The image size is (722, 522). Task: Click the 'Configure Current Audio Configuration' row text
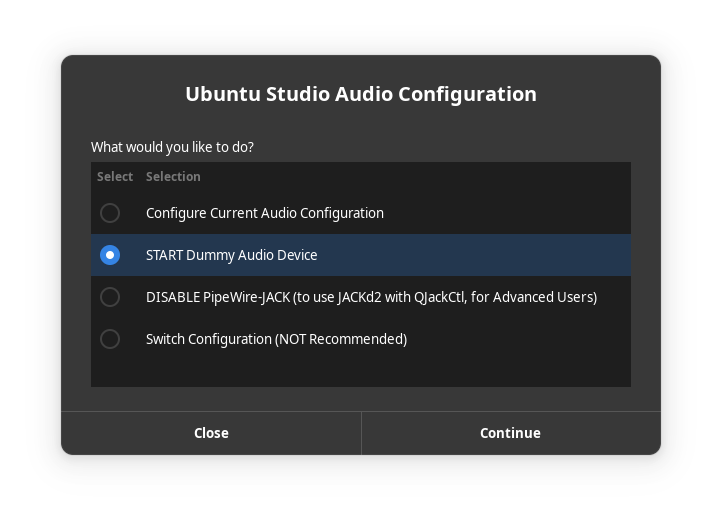point(264,213)
